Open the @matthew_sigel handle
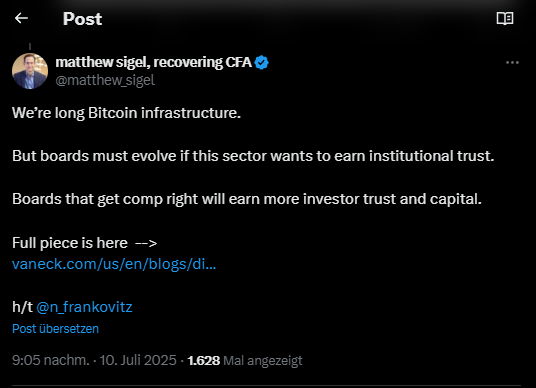Screen dimensions: 536x388 coord(105,80)
